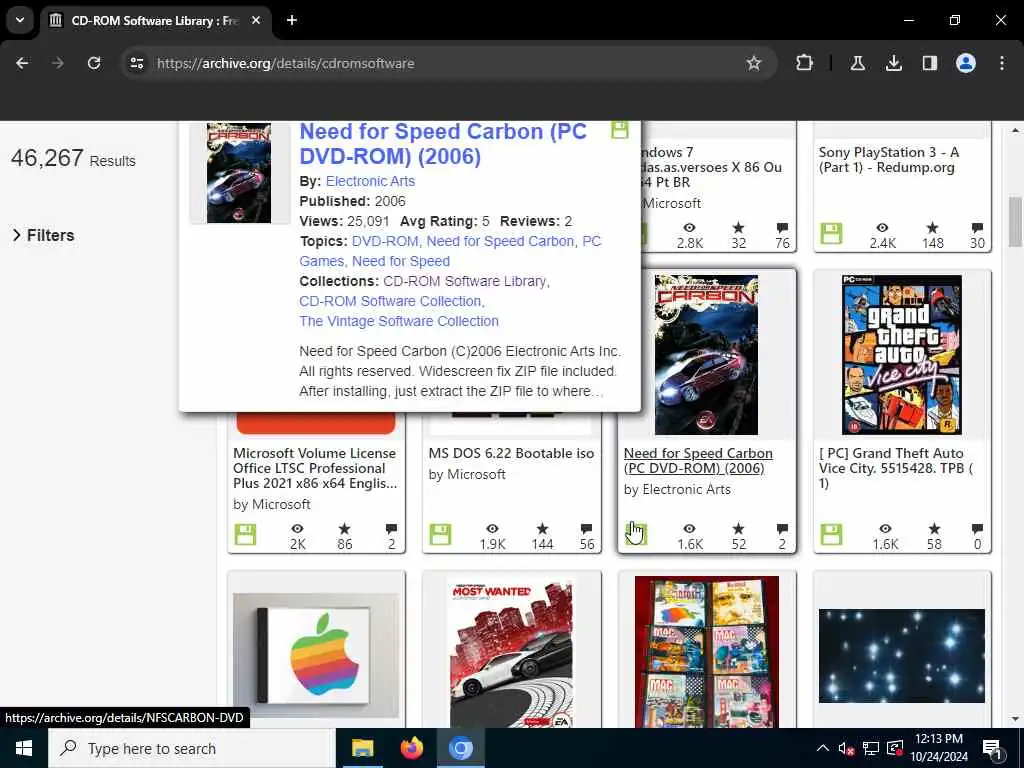Viewport: 1024px width, 768px height.
Task: Open the tab search dropdown arrow
Action: coord(20,20)
